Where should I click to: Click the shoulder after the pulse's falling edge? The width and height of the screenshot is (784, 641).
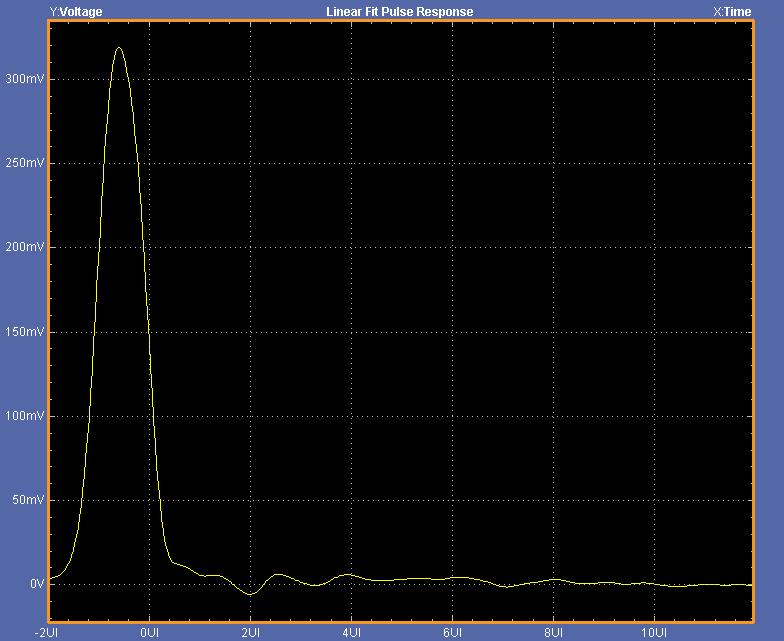coord(178,564)
